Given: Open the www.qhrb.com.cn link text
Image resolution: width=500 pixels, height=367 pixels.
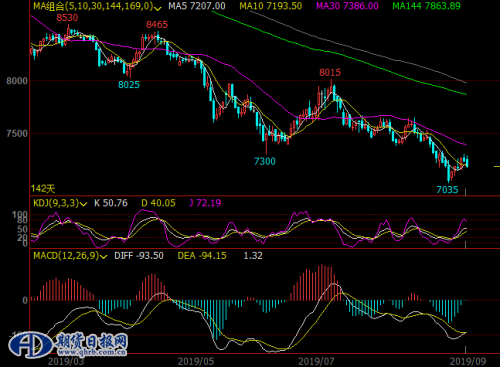Looking at the screenshot, I should [x=91, y=352].
